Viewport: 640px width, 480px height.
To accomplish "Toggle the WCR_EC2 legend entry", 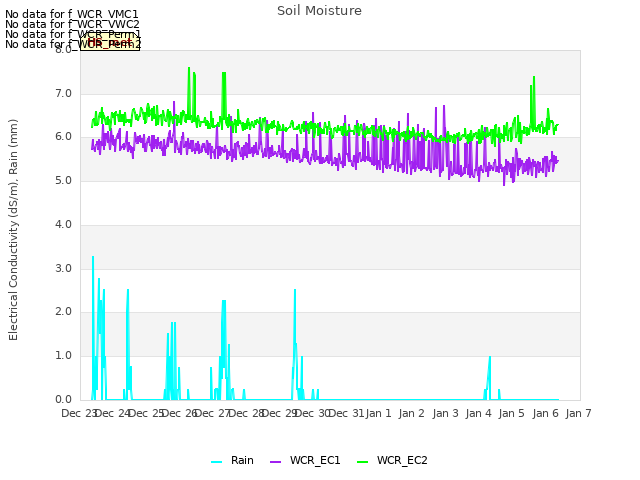I will [x=392, y=460].
